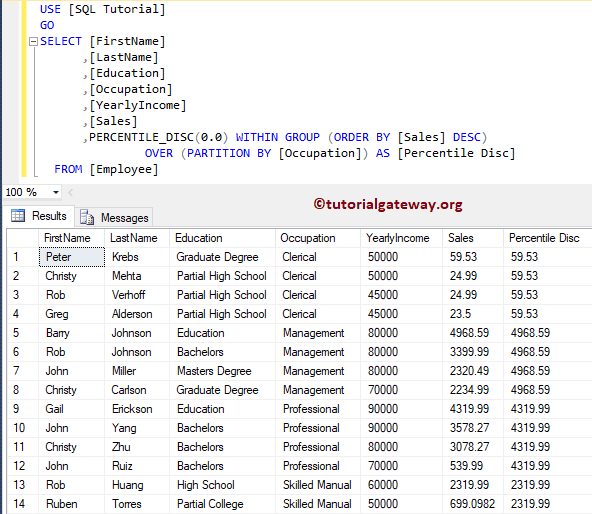592x514 pixels.
Task: Select the Occupation column header
Action: 318,238
